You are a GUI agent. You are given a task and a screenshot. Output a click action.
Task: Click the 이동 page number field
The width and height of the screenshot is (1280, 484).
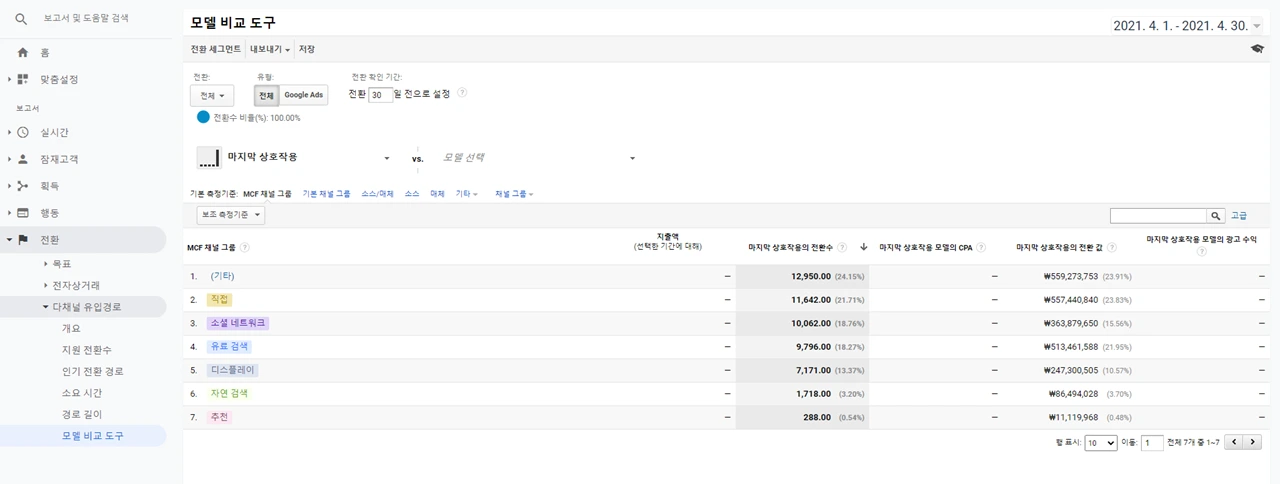tap(1152, 443)
